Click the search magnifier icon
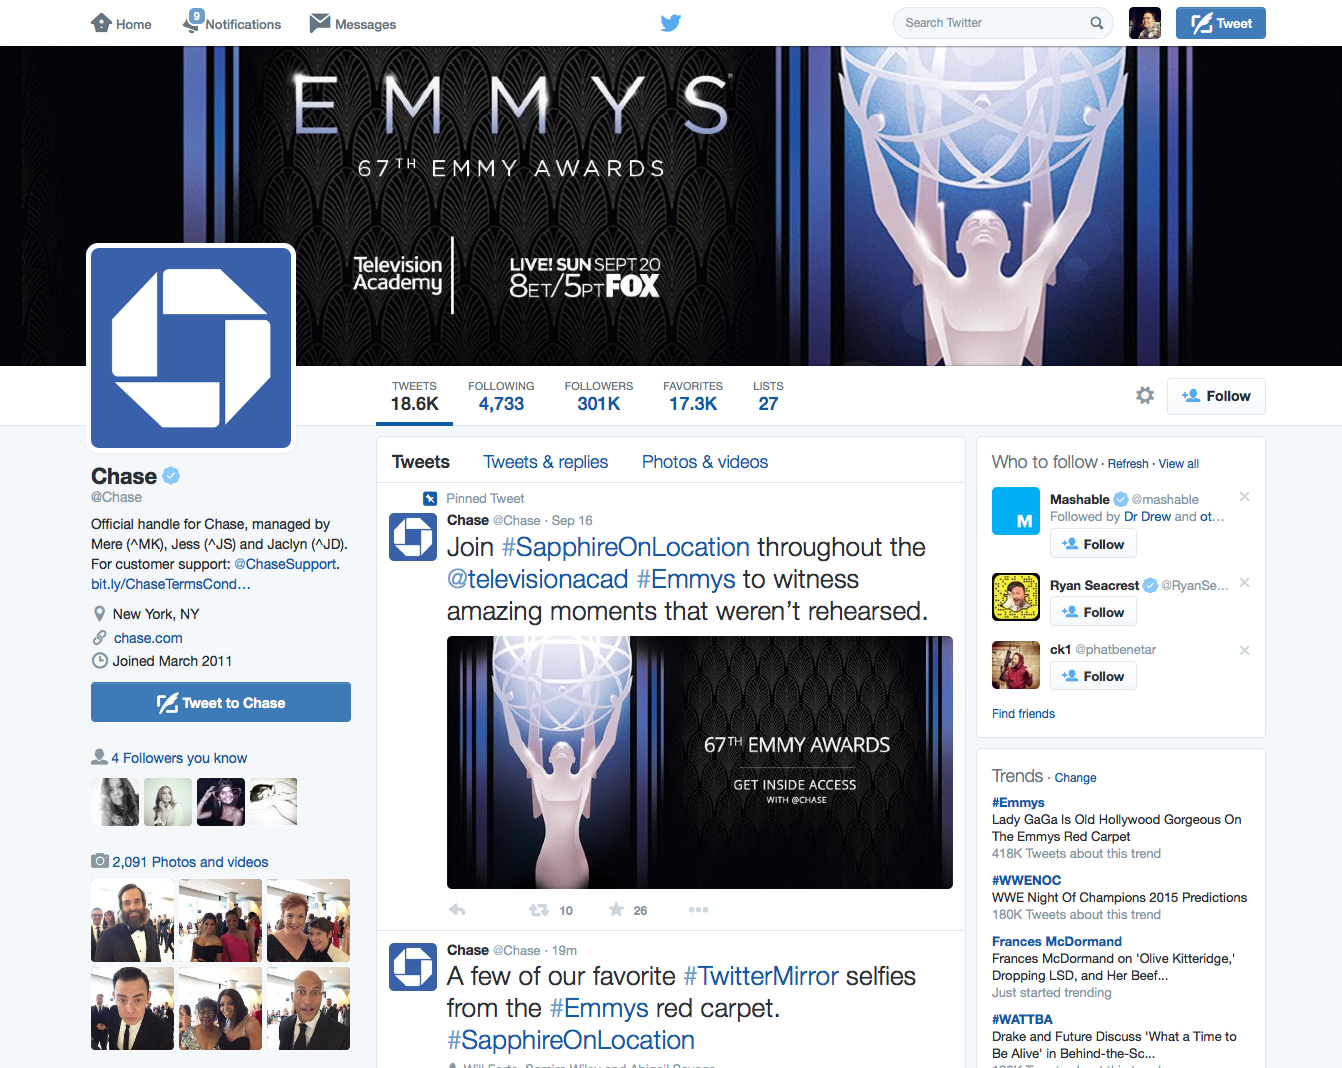 pos(1097,23)
